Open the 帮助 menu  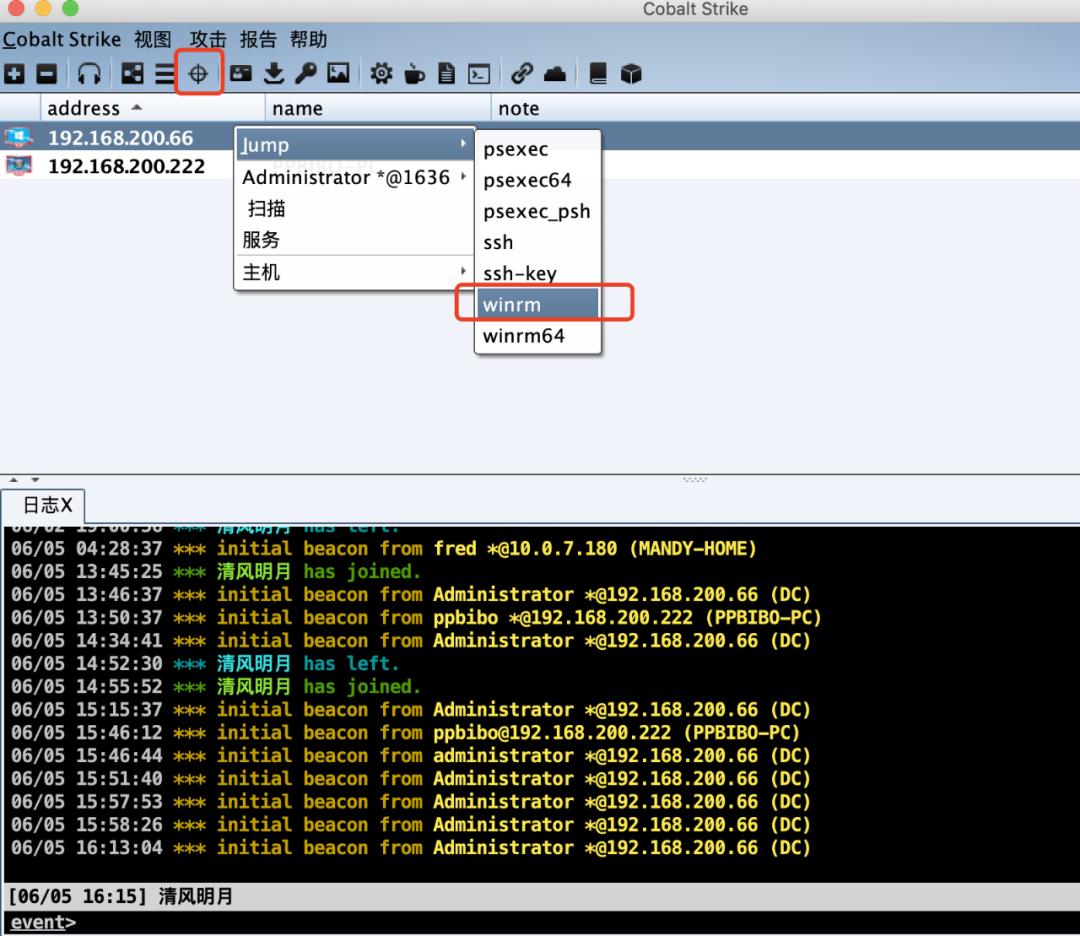309,39
